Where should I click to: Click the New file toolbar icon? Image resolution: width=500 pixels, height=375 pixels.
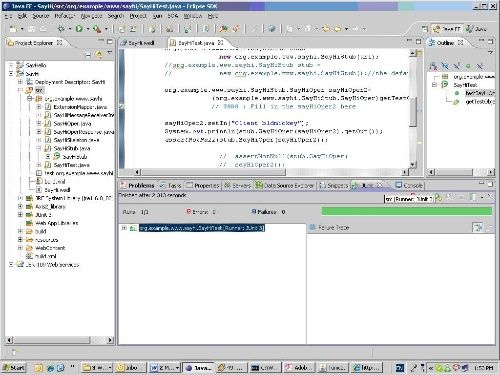pos(13,29)
